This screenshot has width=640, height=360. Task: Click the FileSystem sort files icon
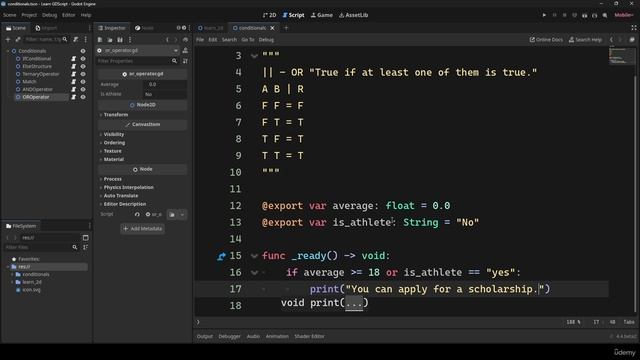pyautogui.click(x=85, y=247)
